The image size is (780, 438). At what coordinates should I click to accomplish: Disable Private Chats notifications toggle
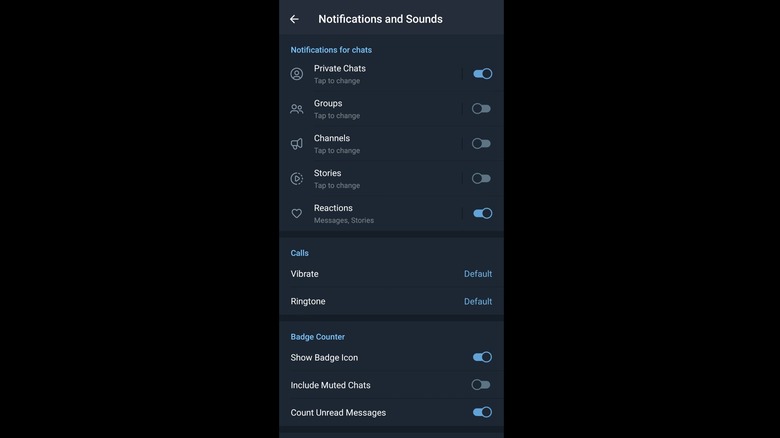(482, 74)
